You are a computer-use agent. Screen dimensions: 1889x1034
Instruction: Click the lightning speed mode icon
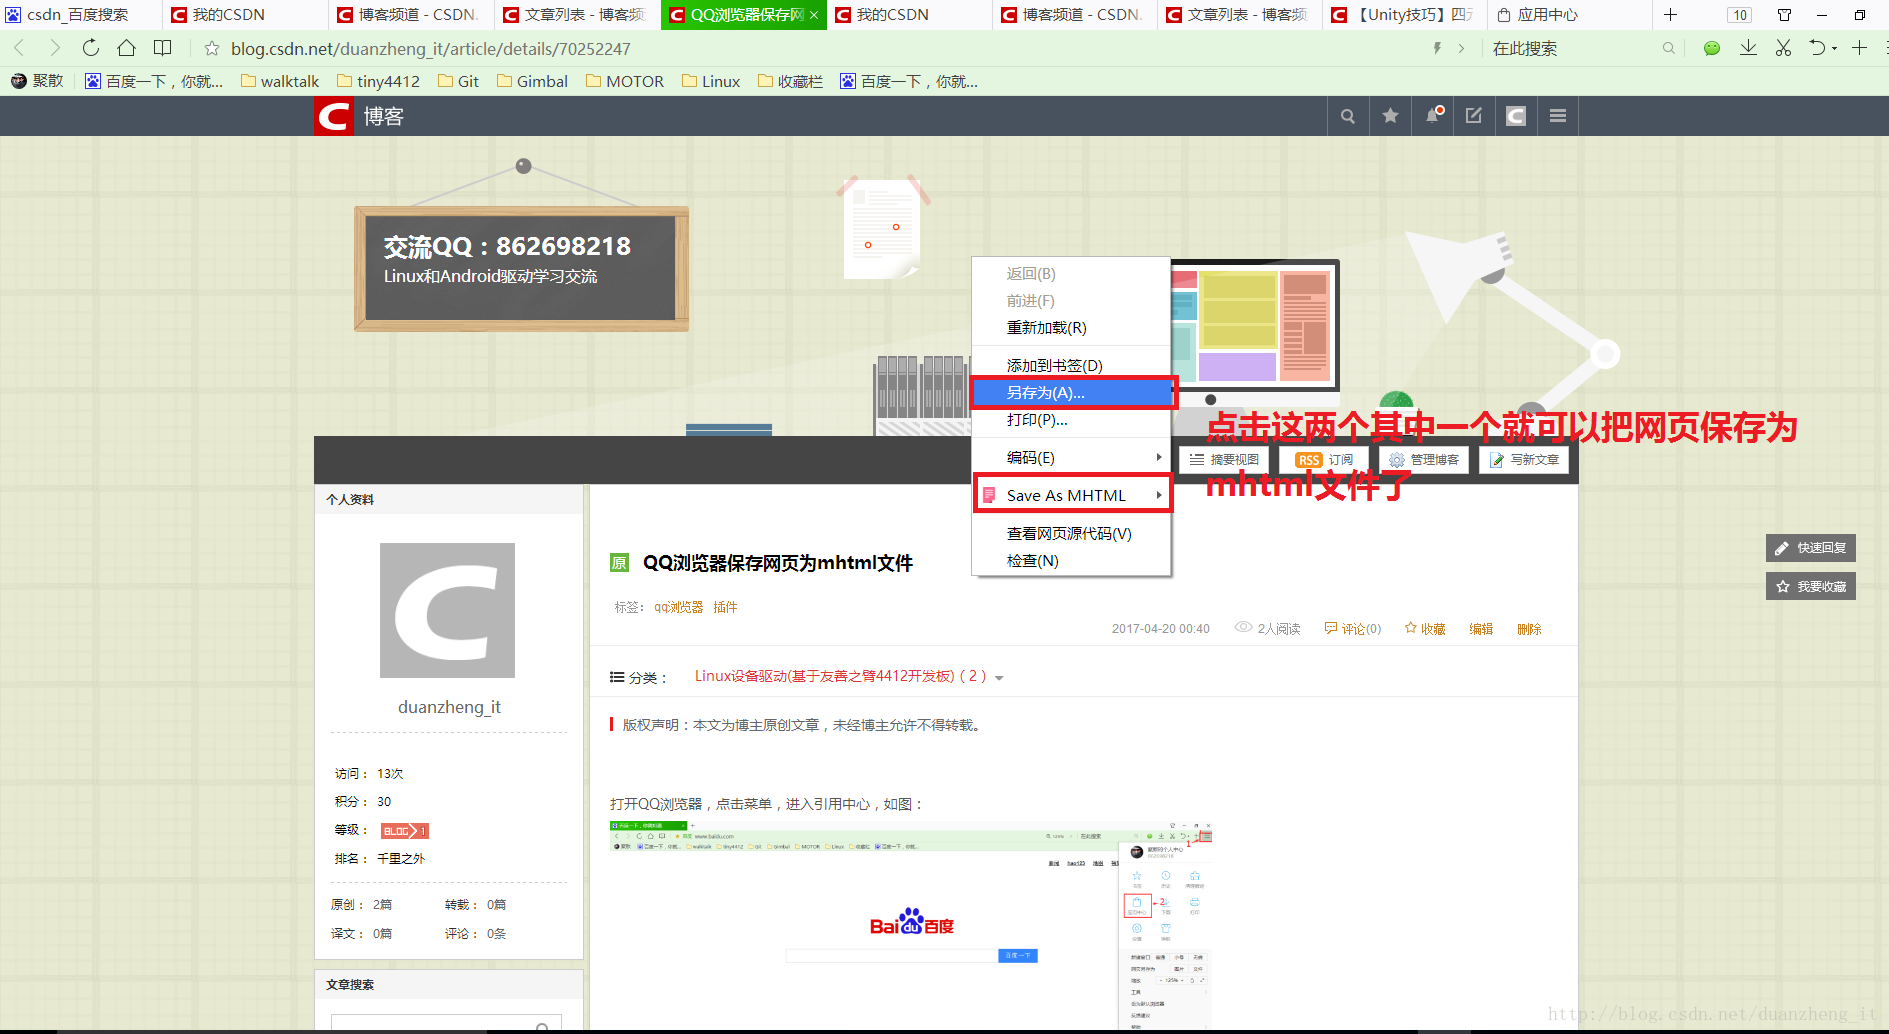click(x=1437, y=48)
